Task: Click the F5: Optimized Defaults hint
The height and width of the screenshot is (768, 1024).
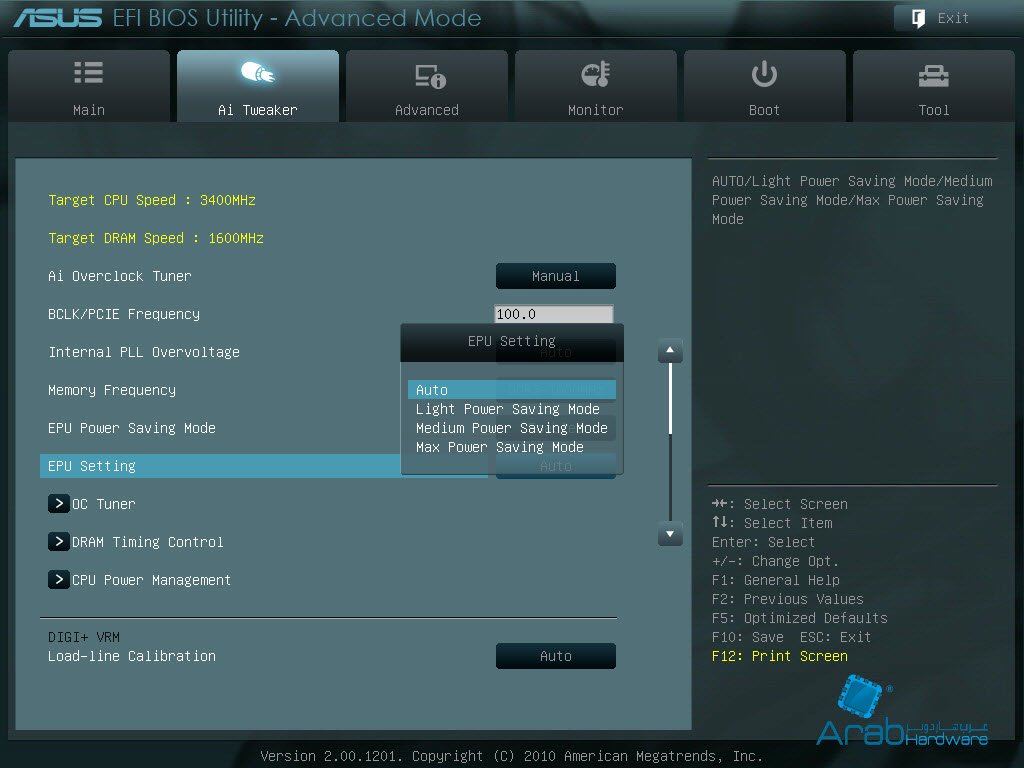Action: [799, 618]
